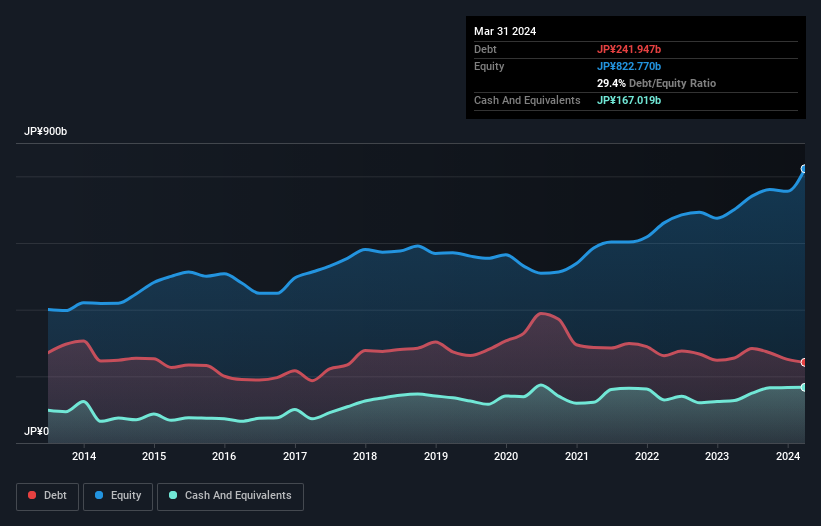Image resolution: width=821 pixels, height=526 pixels.
Task: Click Cash And Equivalents label in tooltip
Action: [x=527, y=100]
